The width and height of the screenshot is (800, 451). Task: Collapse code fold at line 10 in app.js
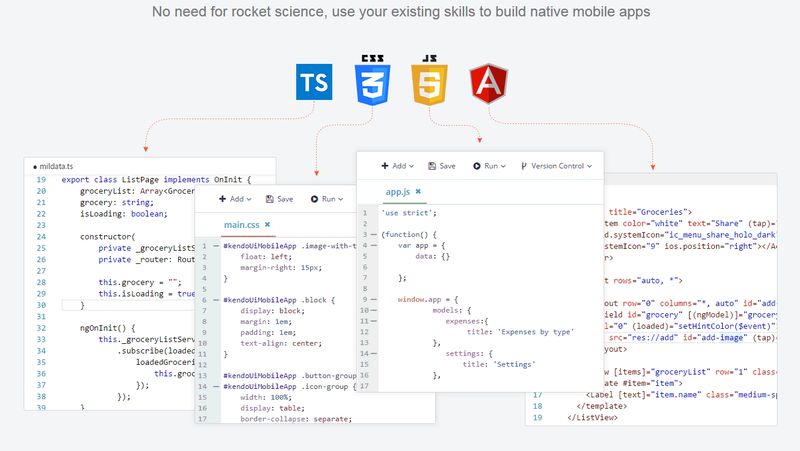(x=374, y=310)
